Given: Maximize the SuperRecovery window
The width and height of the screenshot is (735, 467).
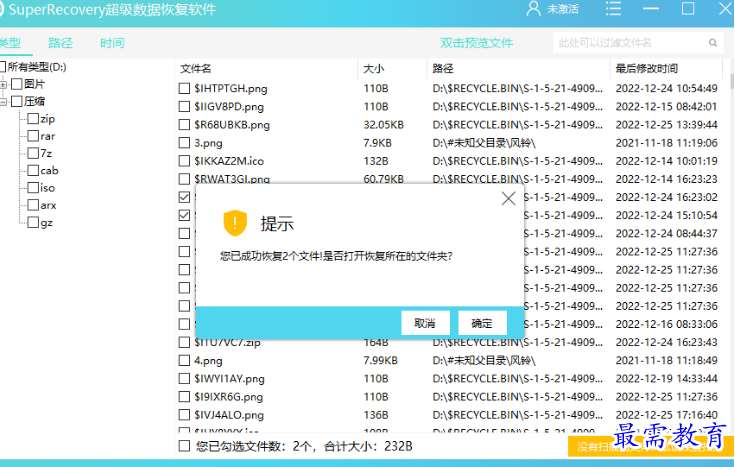Looking at the screenshot, I should click(688, 8).
